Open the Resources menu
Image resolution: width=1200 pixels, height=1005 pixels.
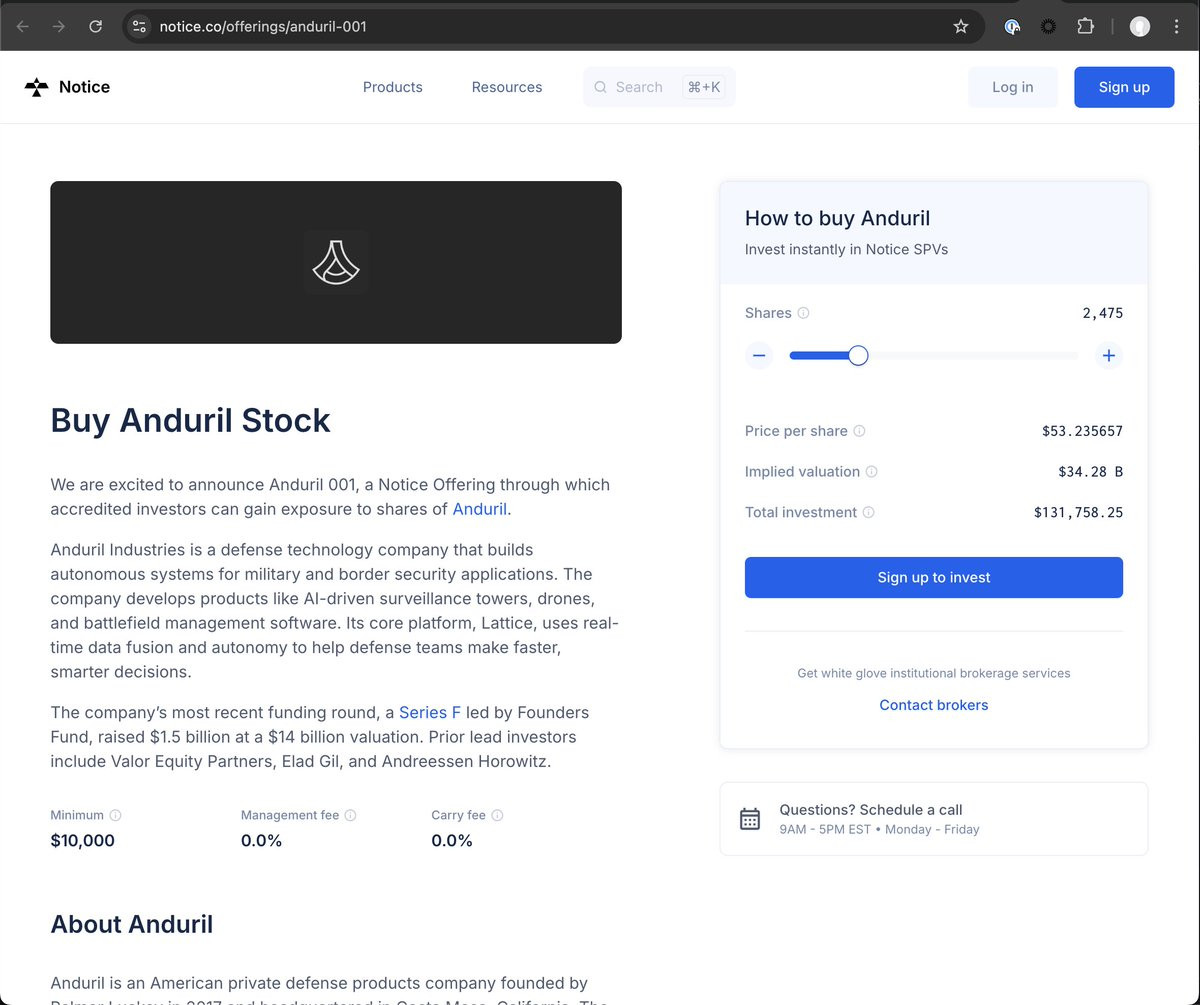point(507,87)
